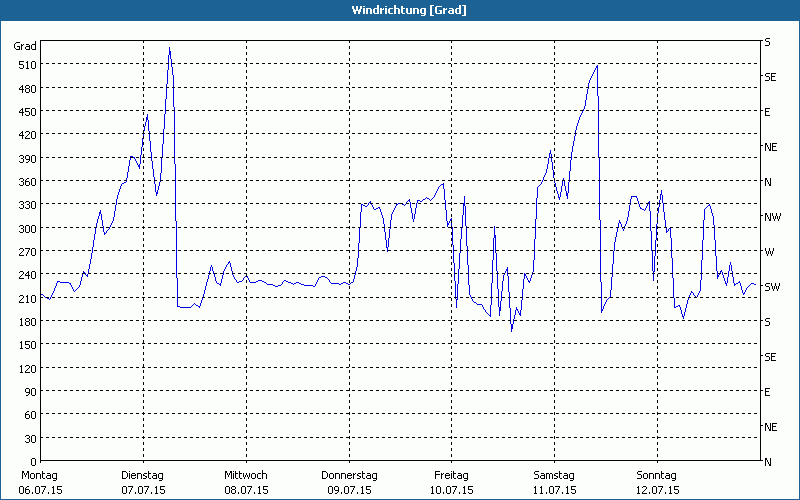This screenshot has width=800, height=500.
Task: Select the 'NE' compass label level with 30
Action: pos(771,427)
